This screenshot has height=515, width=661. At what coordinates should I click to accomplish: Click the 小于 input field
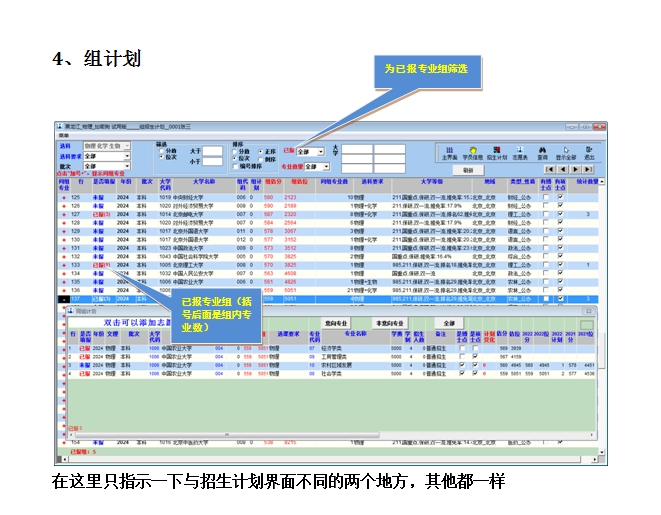coord(212,161)
